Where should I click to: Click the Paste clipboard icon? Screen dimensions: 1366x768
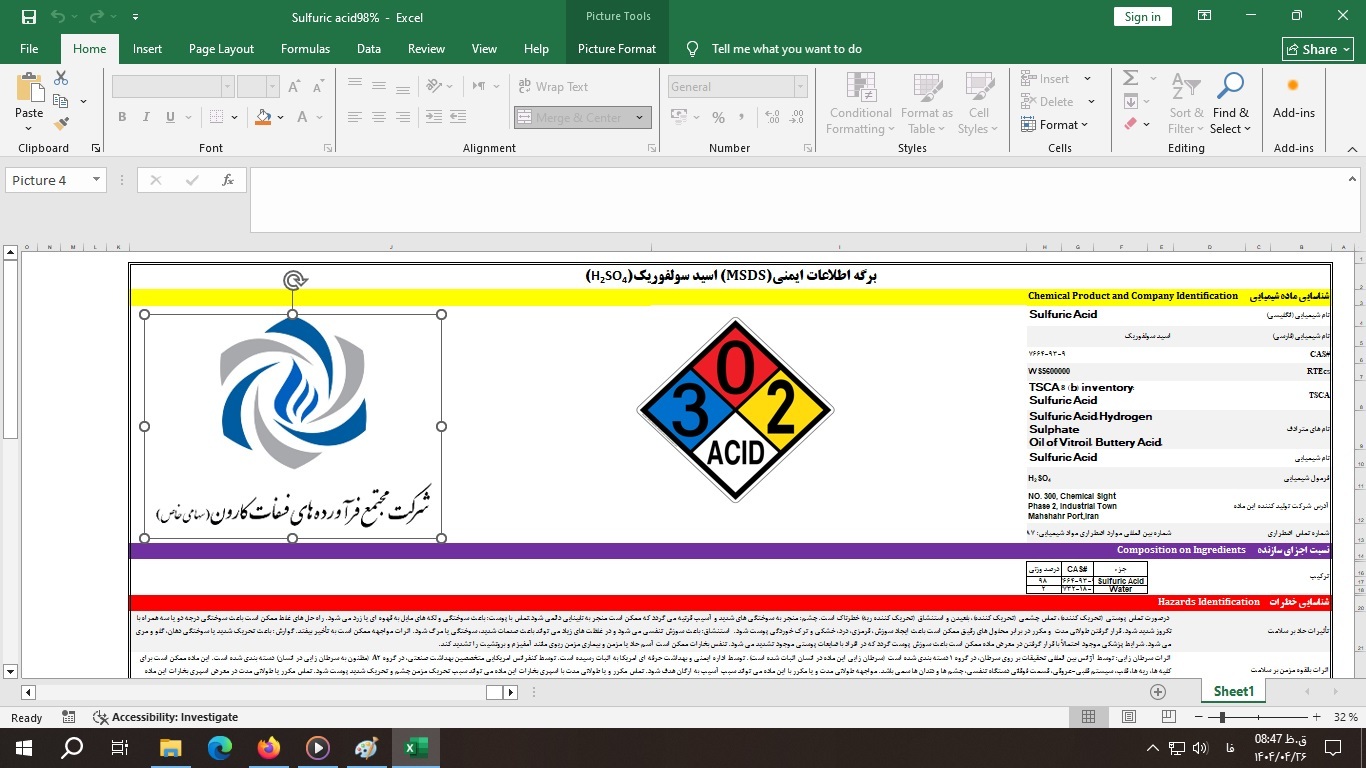click(29, 87)
